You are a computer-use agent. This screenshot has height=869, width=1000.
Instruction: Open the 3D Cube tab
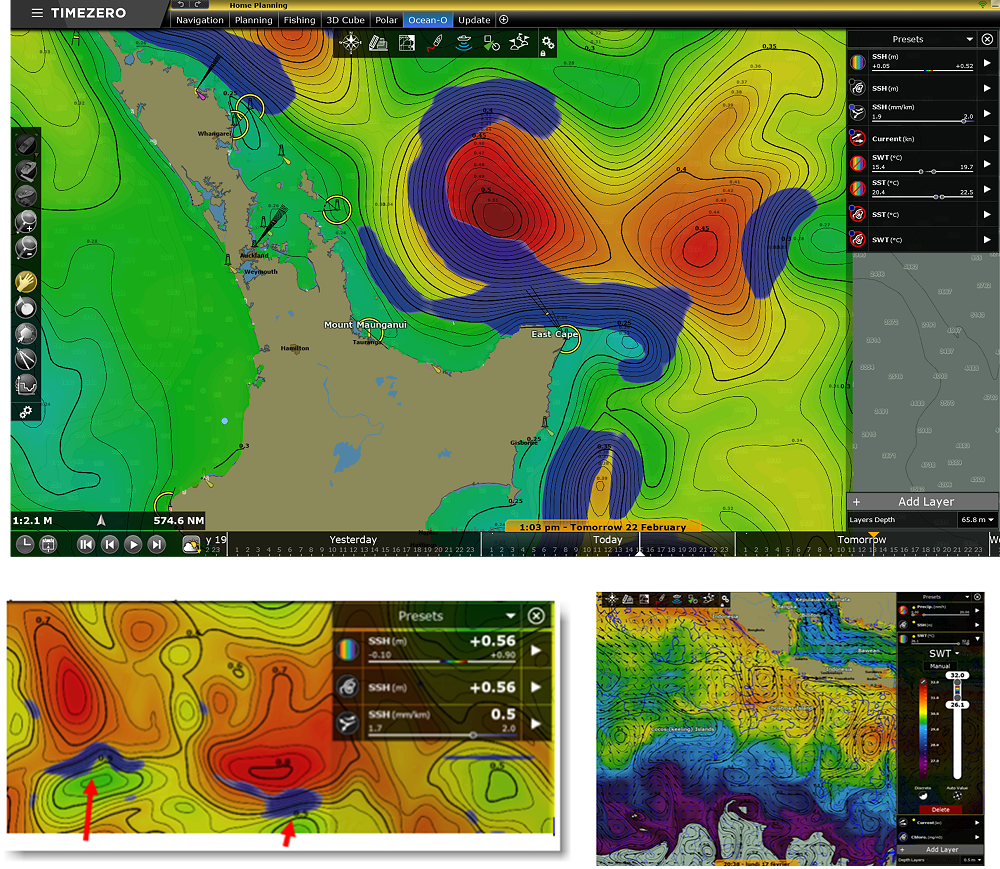click(346, 20)
